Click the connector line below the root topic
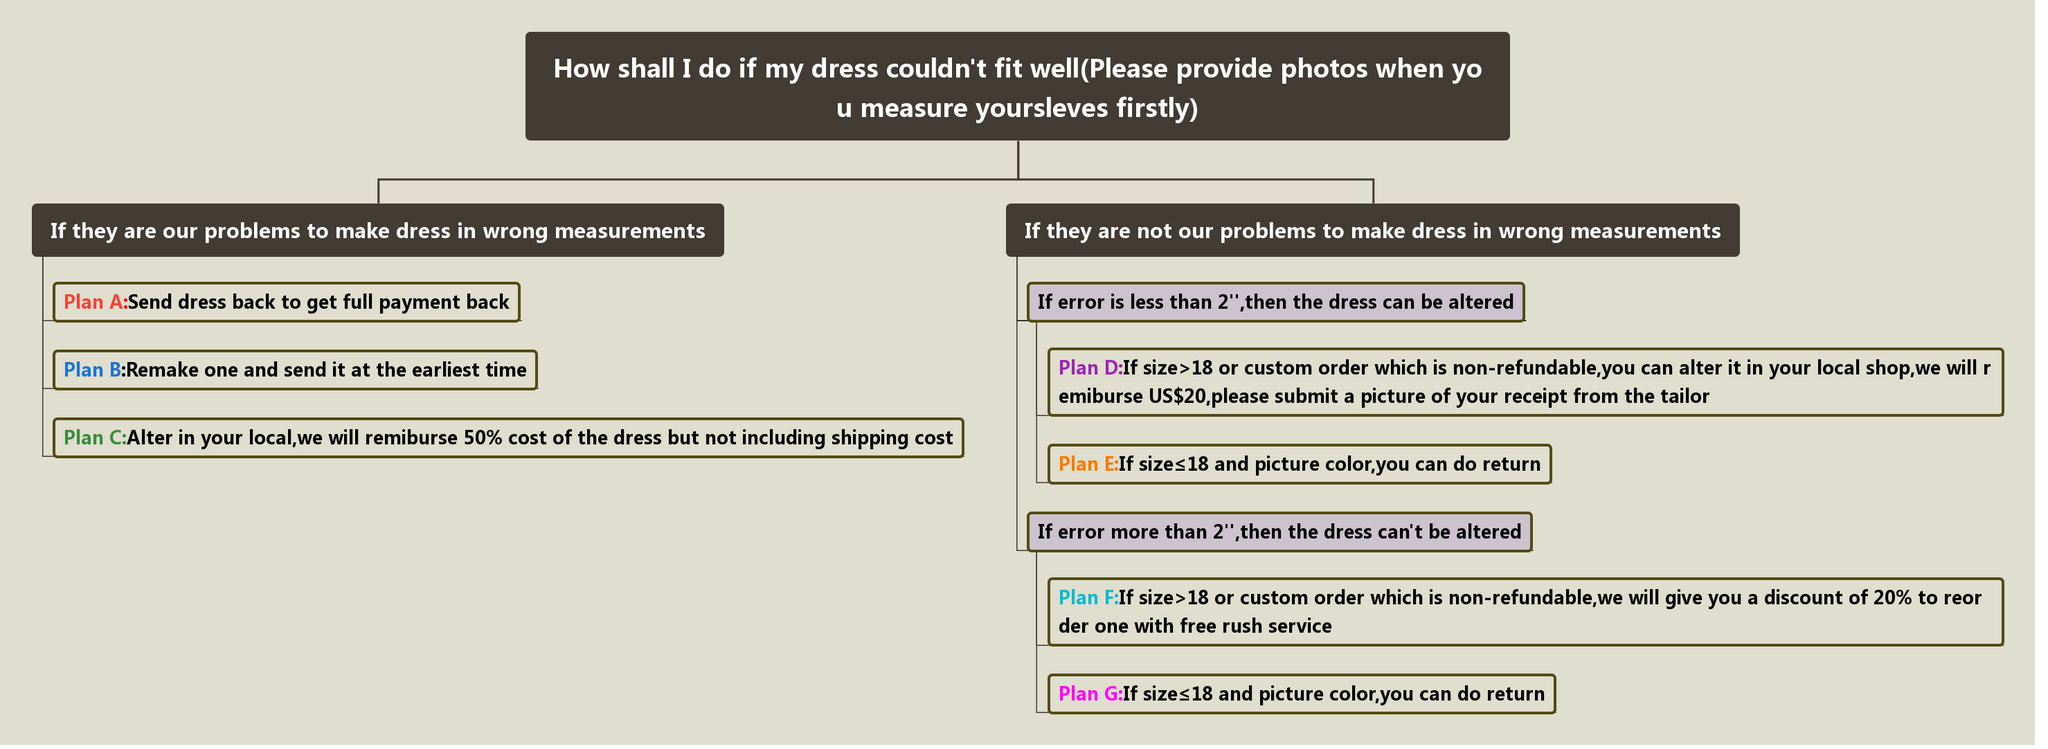Screen dimensions: 2048x749 point(1018,160)
